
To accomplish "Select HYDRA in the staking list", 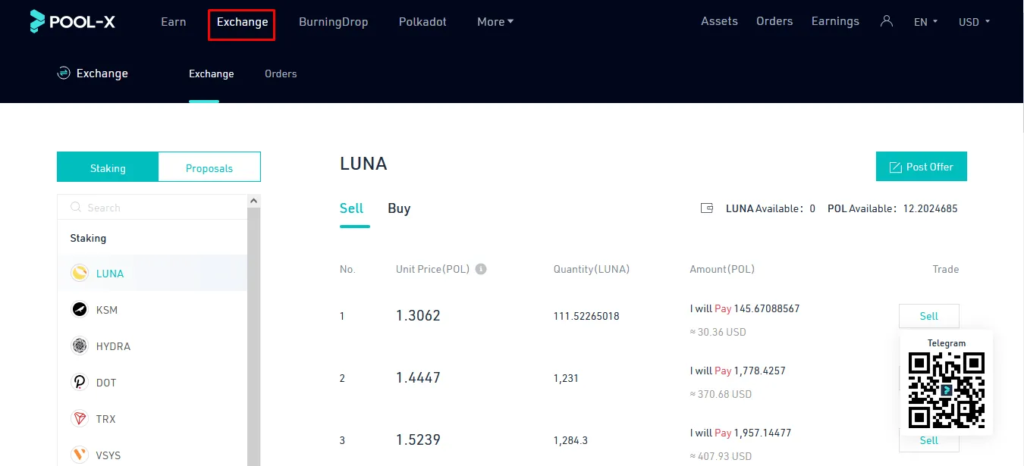I will click(x=152, y=346).
